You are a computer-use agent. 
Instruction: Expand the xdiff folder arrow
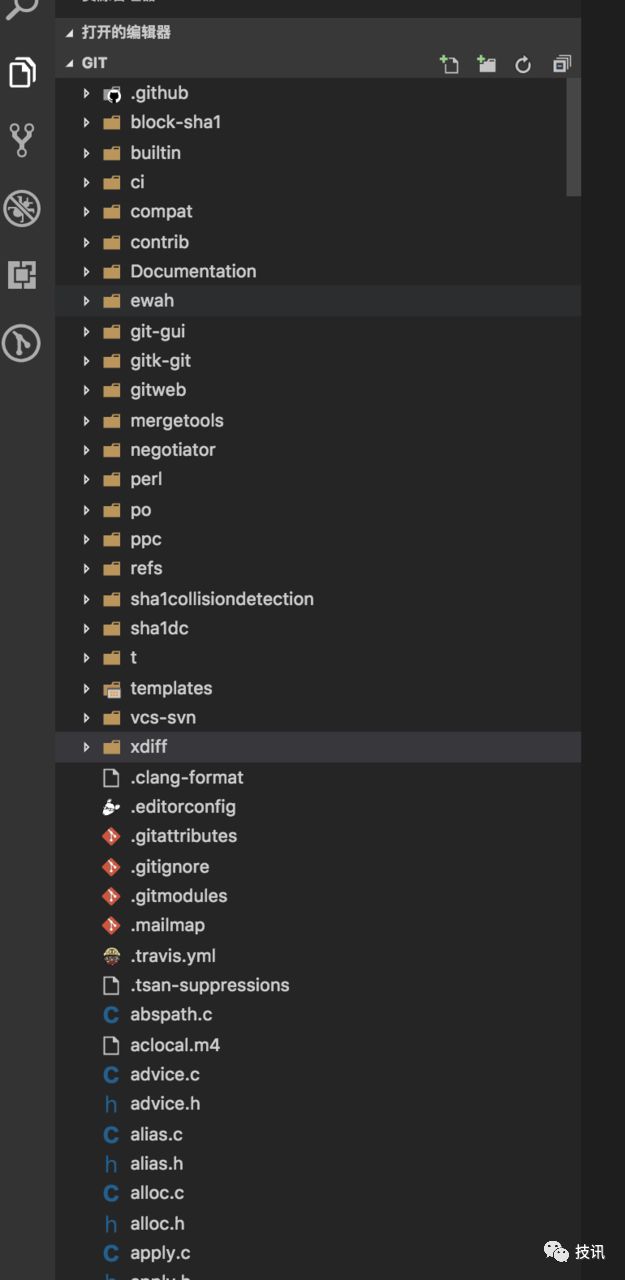pos(86,747)
